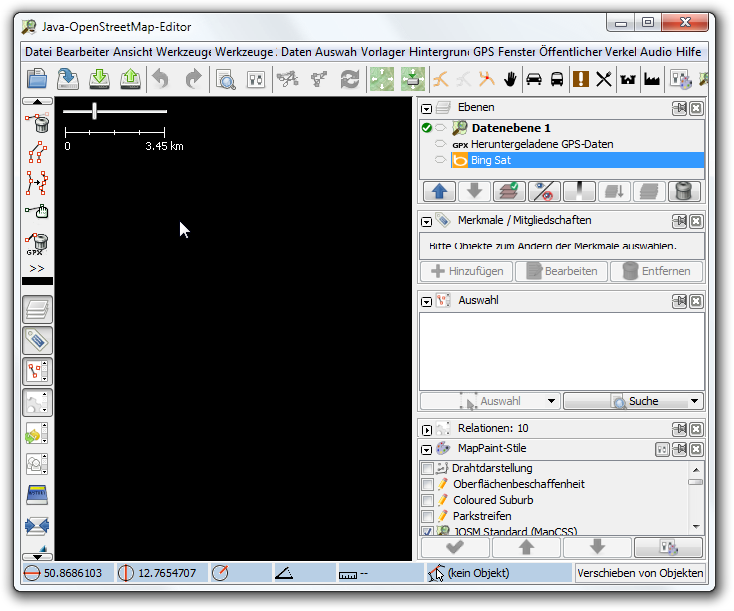Click the layer opacity gradient button

click(x=579, y=192)
